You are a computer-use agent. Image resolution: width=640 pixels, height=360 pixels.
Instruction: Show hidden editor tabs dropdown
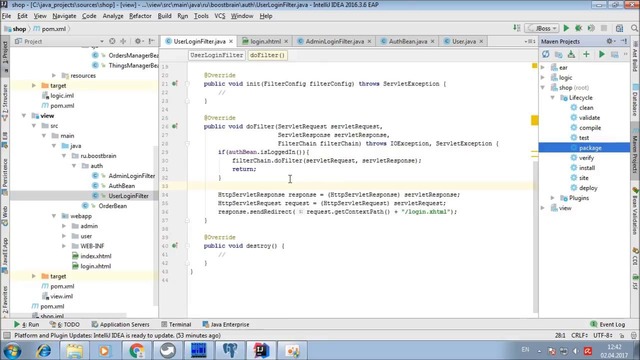[x=529, y=41]
